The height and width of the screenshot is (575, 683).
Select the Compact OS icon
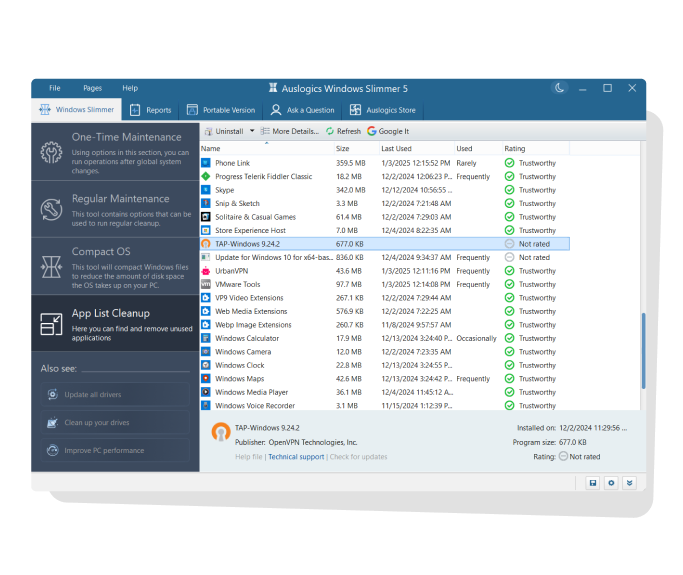click(51, 267)
